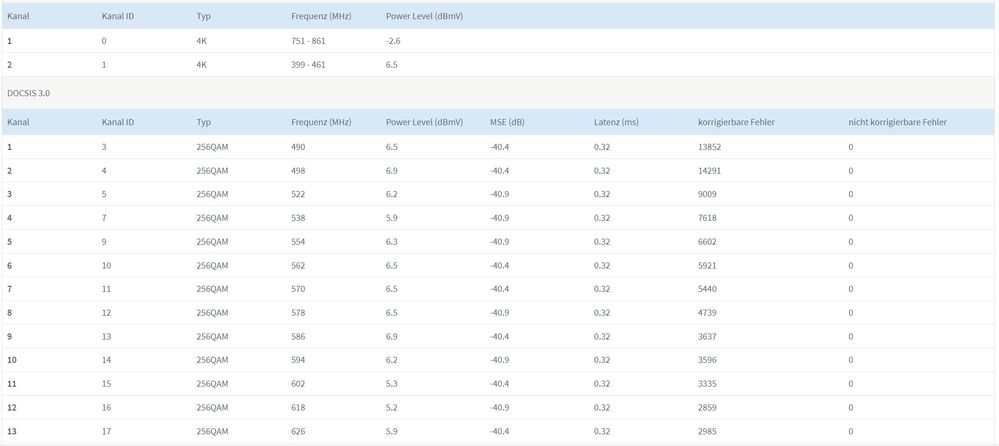The image size is (999, 446).
Task: Select frequency '578'
Action: (298, 312)
